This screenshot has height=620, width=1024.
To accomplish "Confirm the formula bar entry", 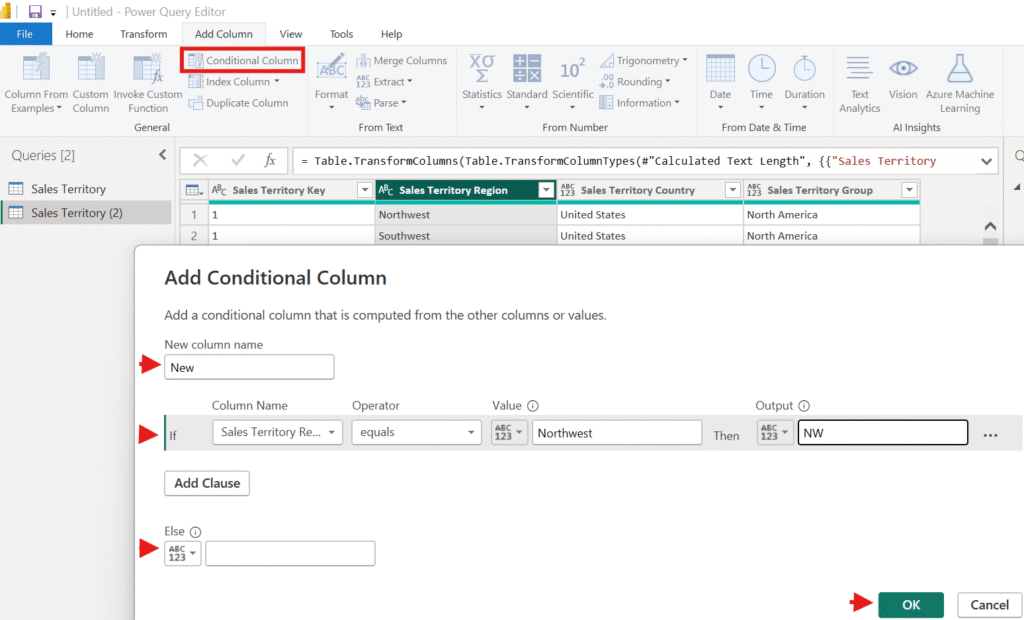I will tap(238, 161).
